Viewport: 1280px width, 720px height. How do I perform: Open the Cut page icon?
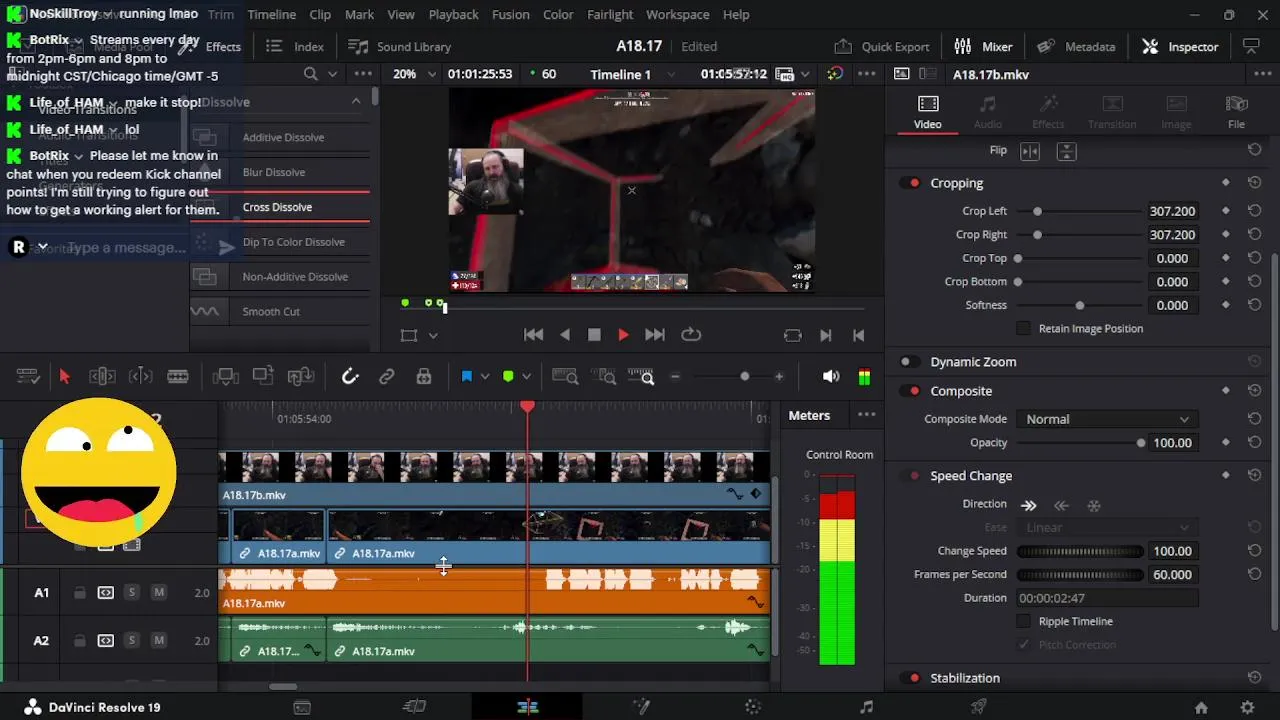click(x=414, y=707)
